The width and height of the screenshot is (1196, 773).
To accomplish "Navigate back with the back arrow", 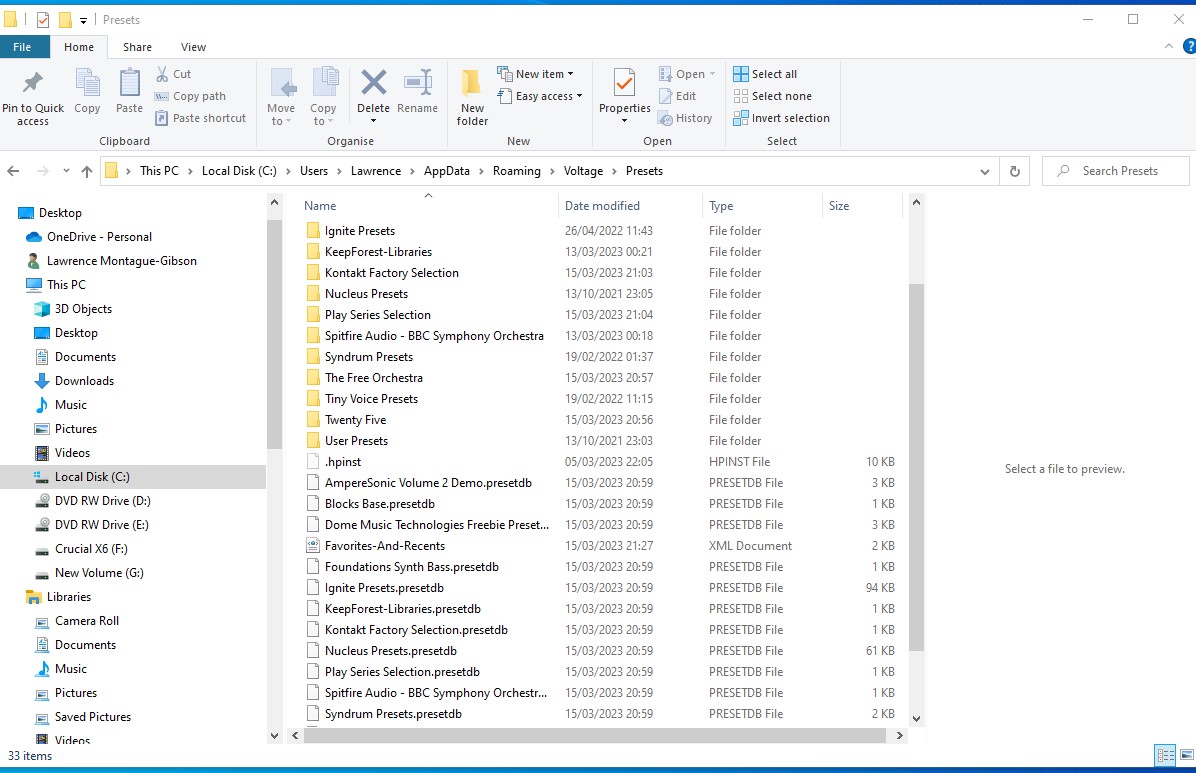I will coord(13,171).
